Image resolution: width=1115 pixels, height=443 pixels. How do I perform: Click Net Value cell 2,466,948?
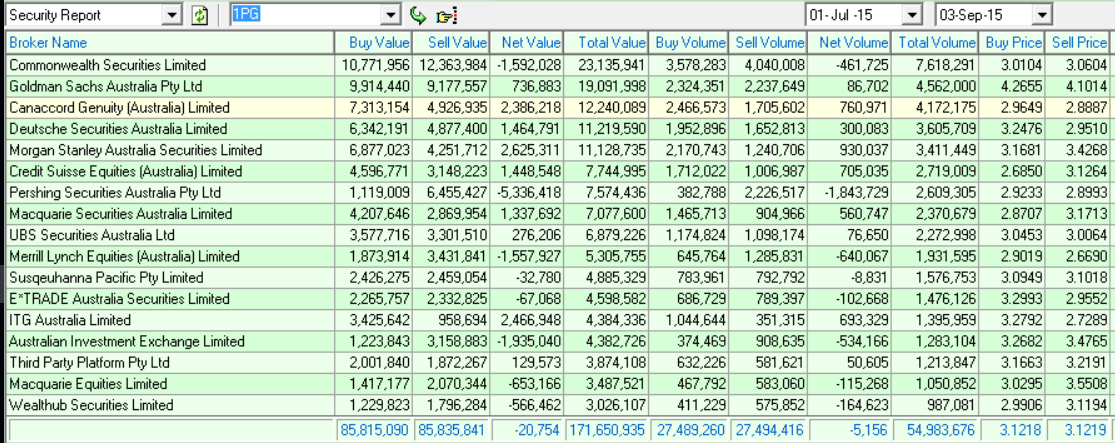pos(526,320)
